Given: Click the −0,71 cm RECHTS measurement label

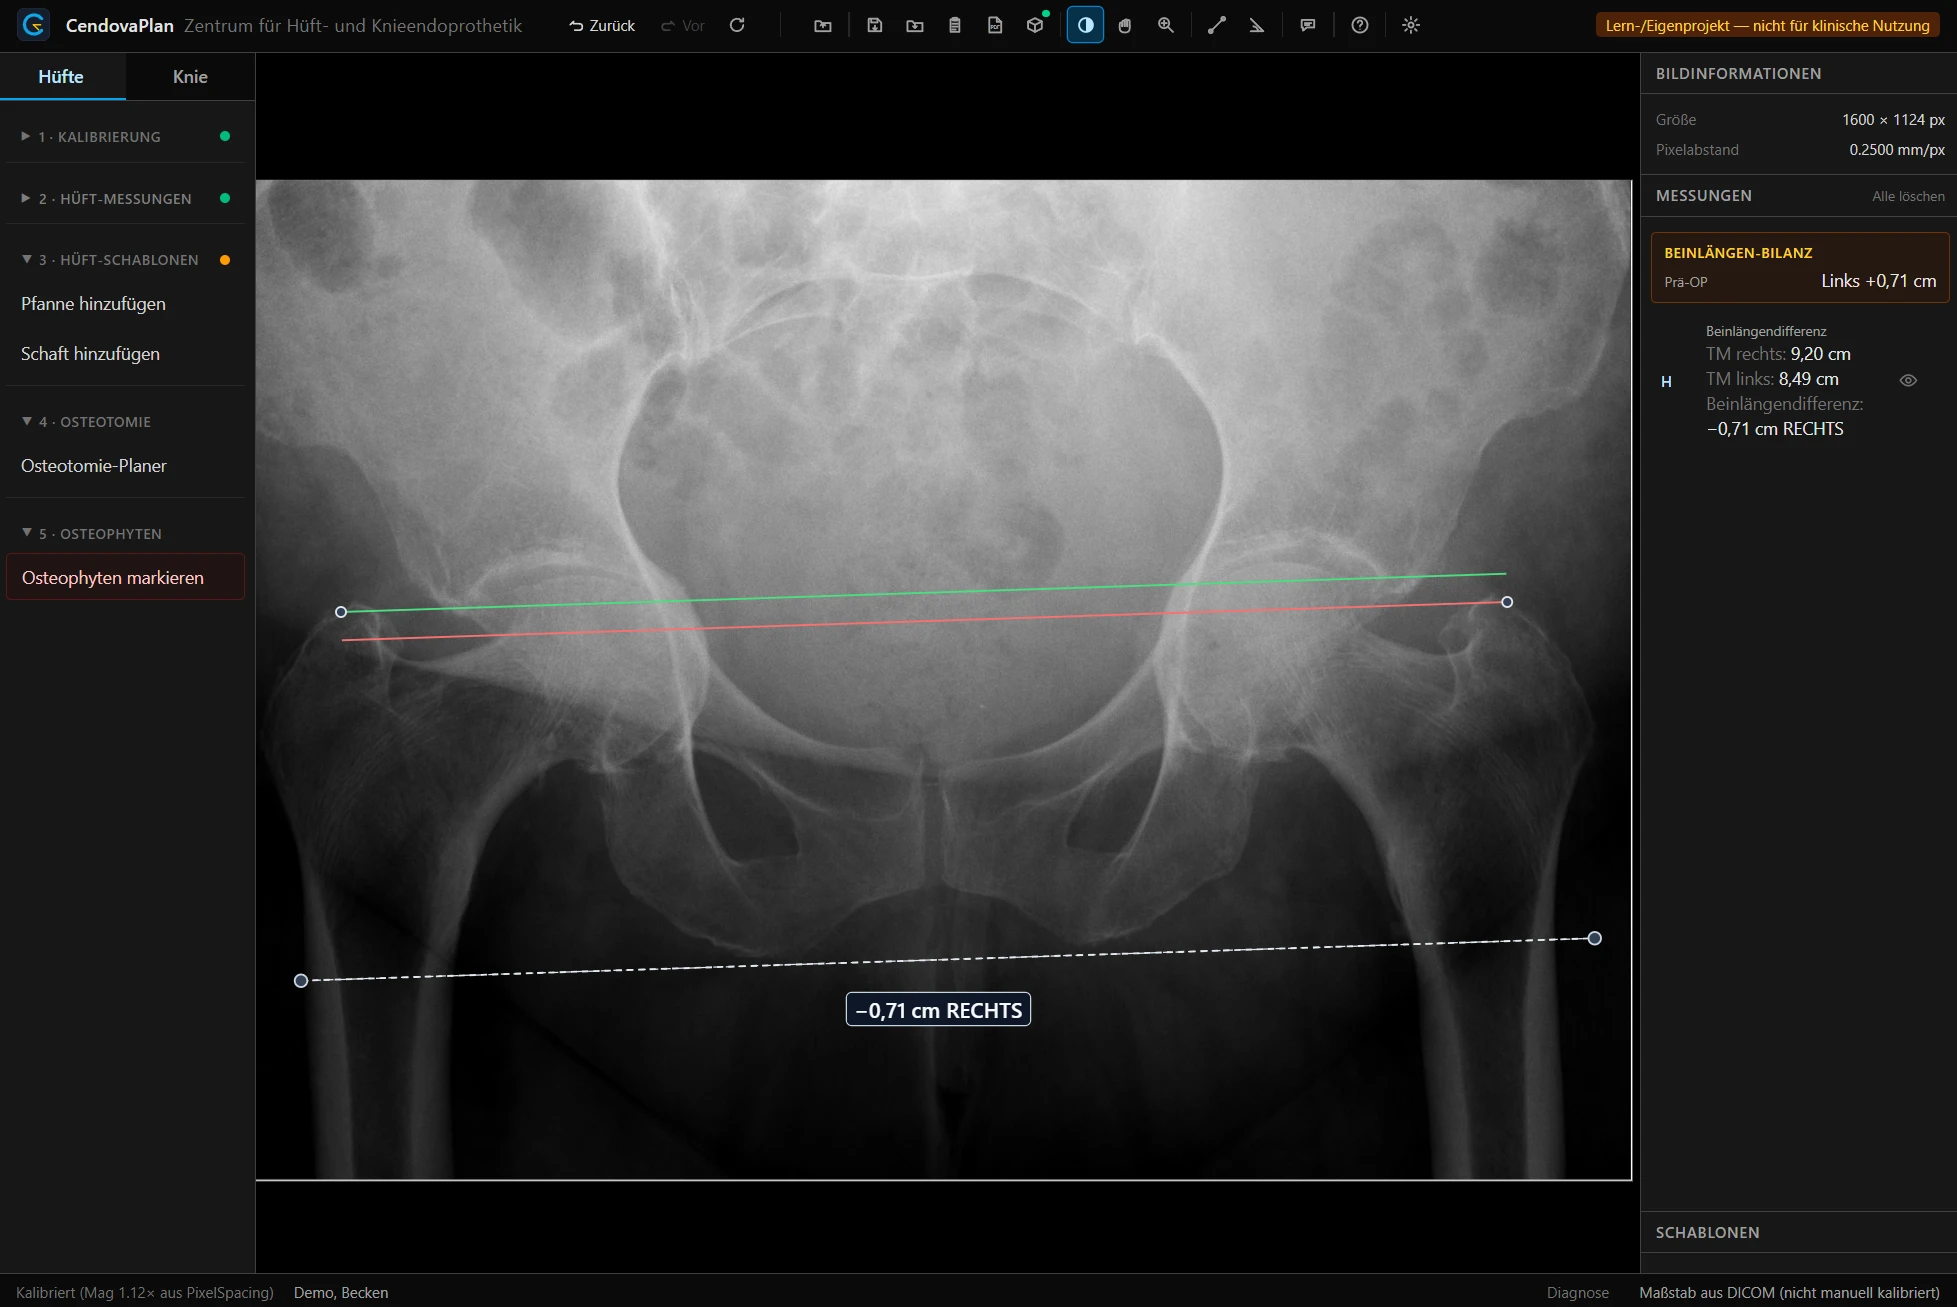Looking at the screenshot, I should pos(938,1010).
